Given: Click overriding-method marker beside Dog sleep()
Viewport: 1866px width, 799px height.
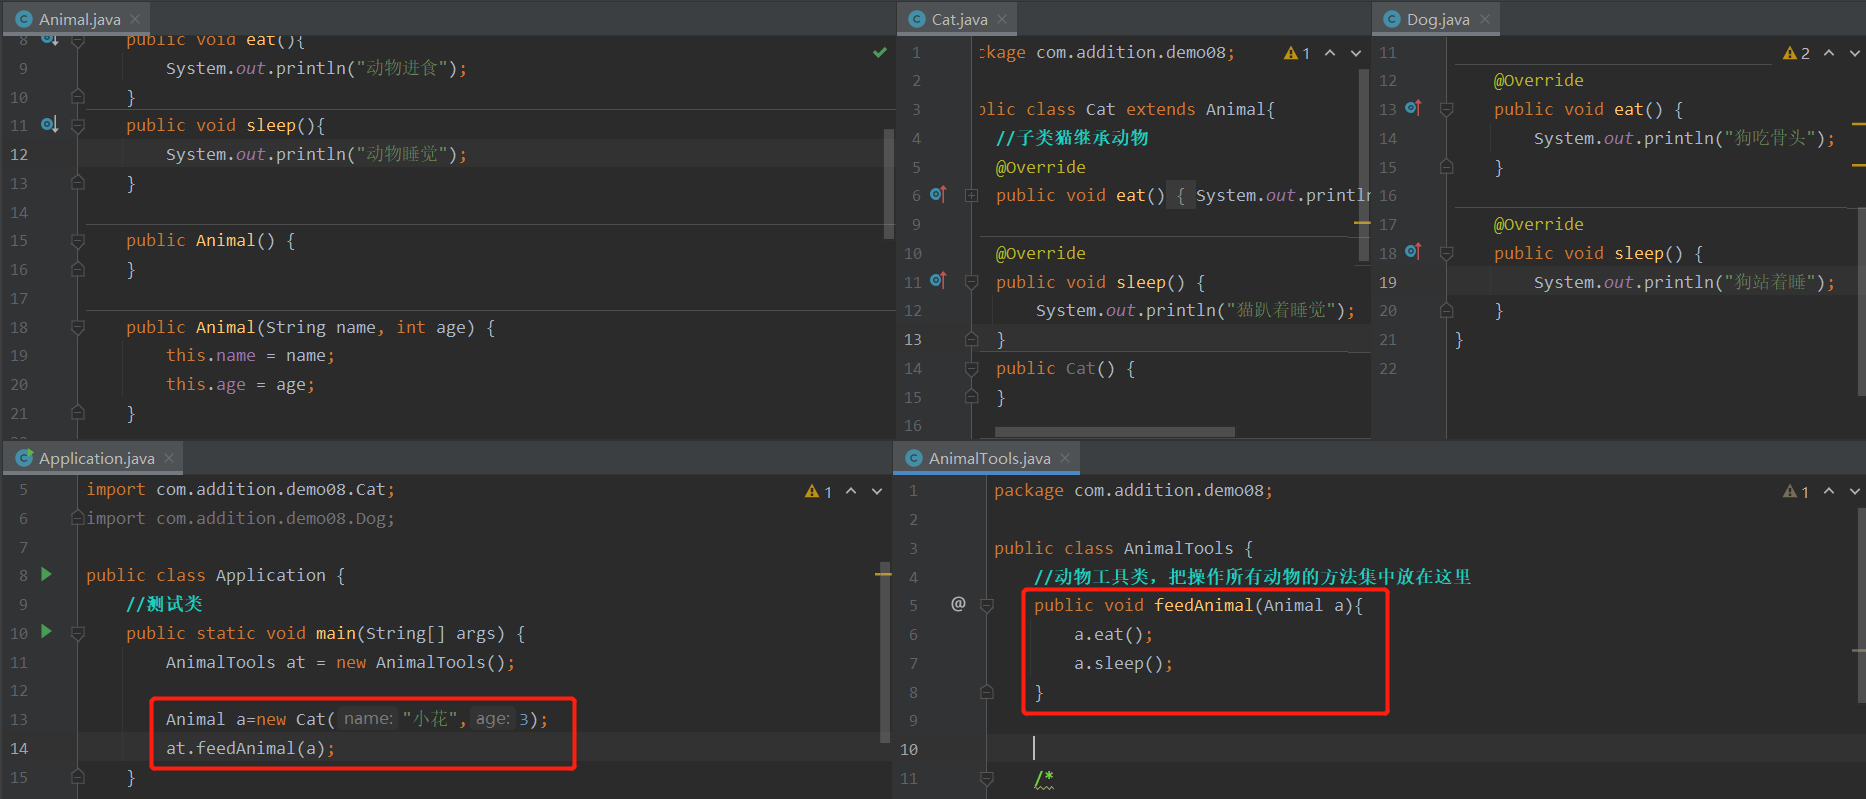Looking at the screenshot, I should click(x=1413, y=252).
